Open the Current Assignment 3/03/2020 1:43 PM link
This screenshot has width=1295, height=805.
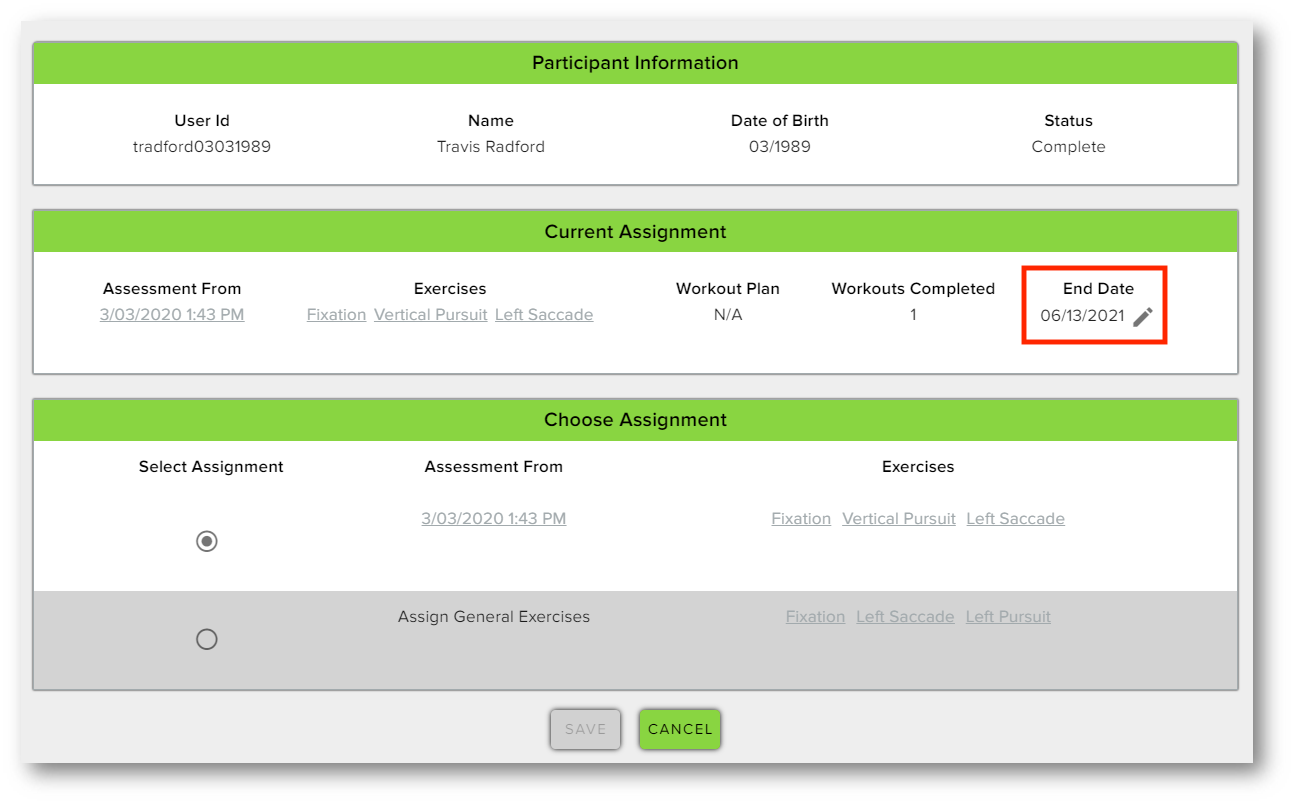tap(172, 315)
